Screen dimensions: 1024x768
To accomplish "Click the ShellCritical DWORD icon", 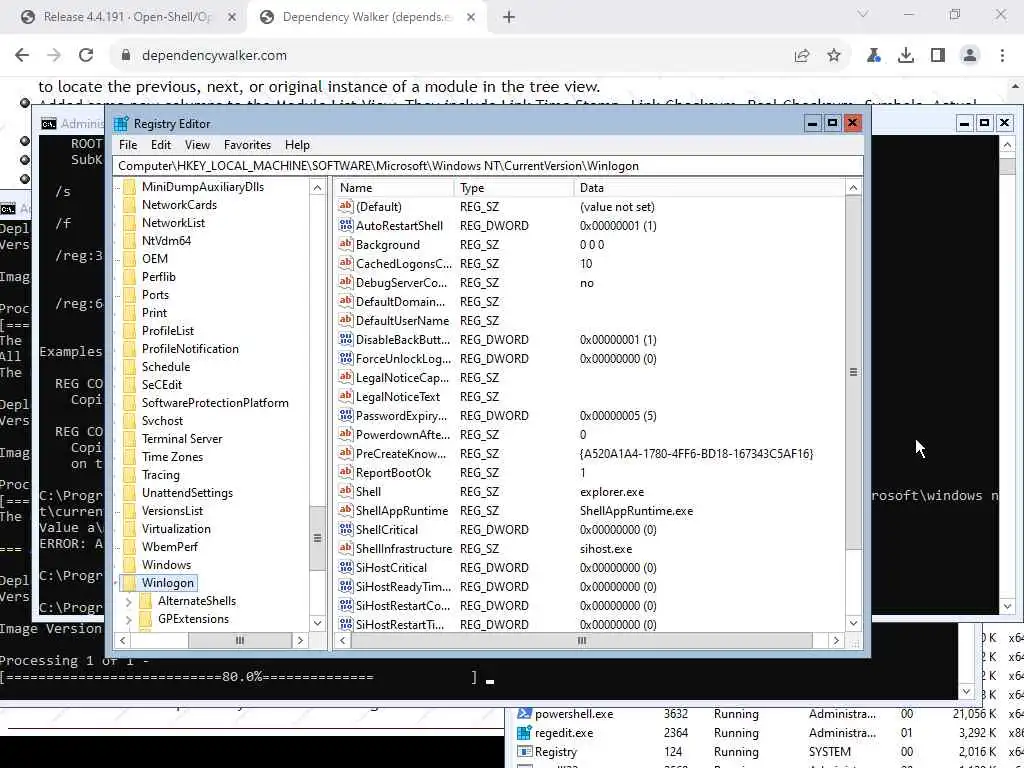I will point(345,529).
